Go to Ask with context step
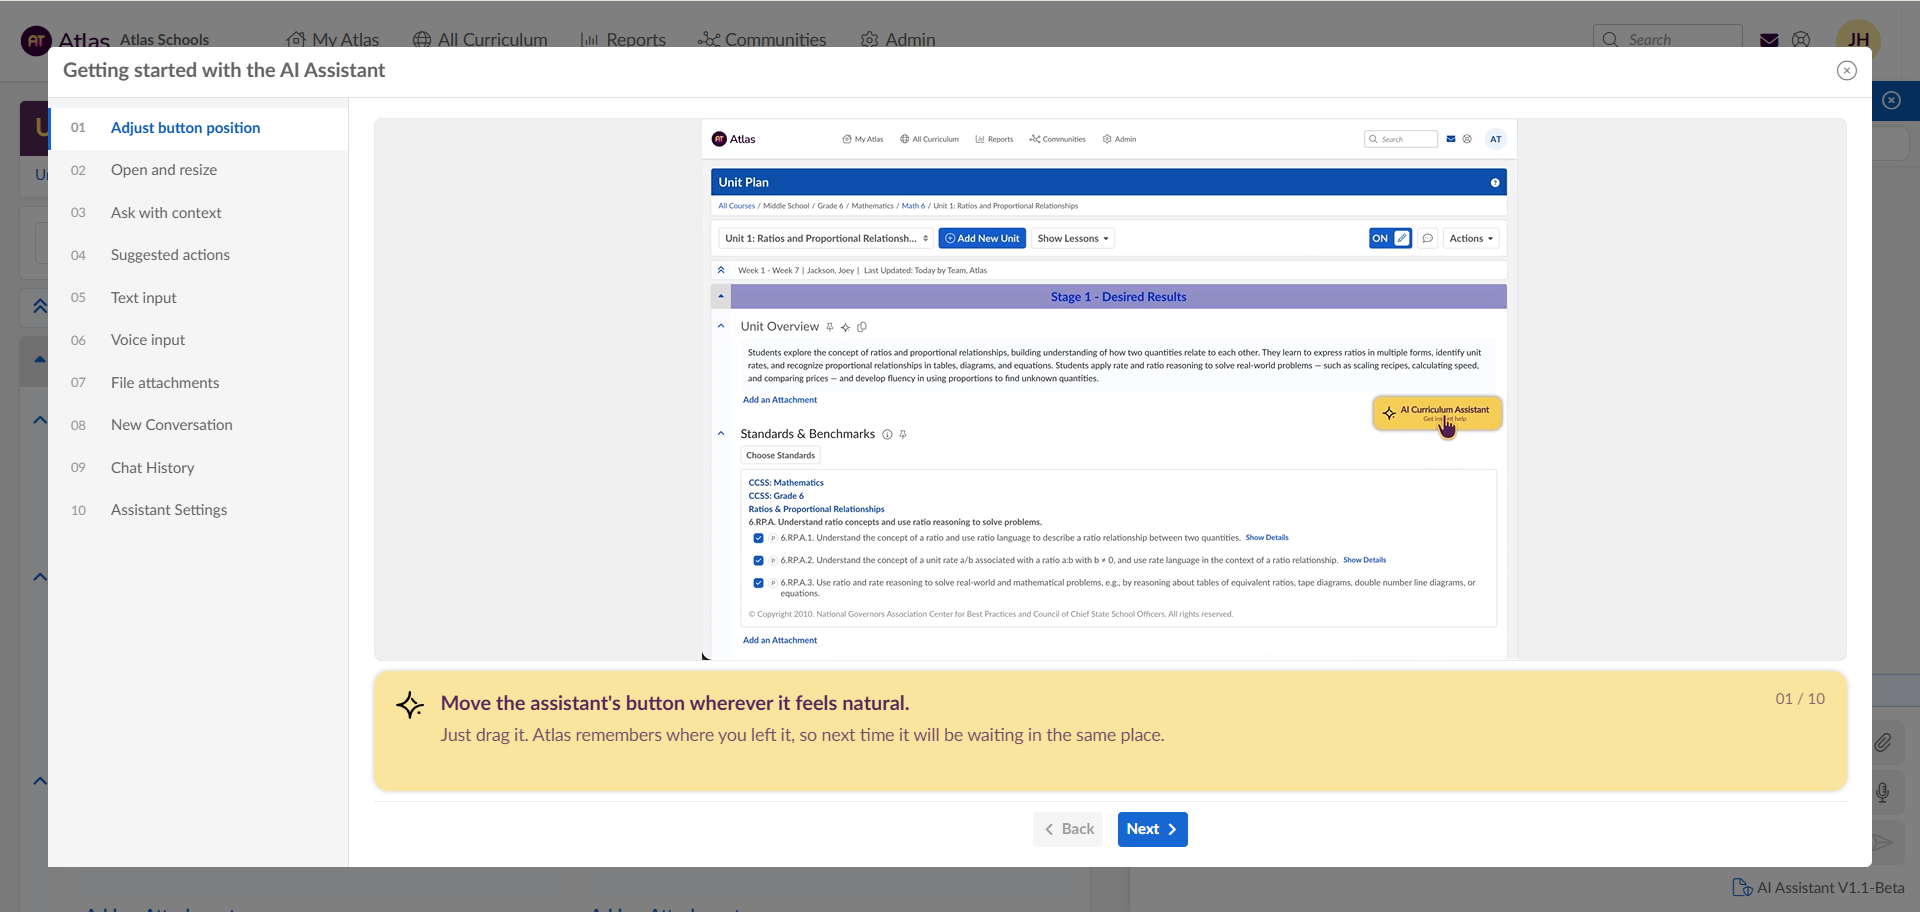Viewport: 1920px width, 912px height. 199,213
